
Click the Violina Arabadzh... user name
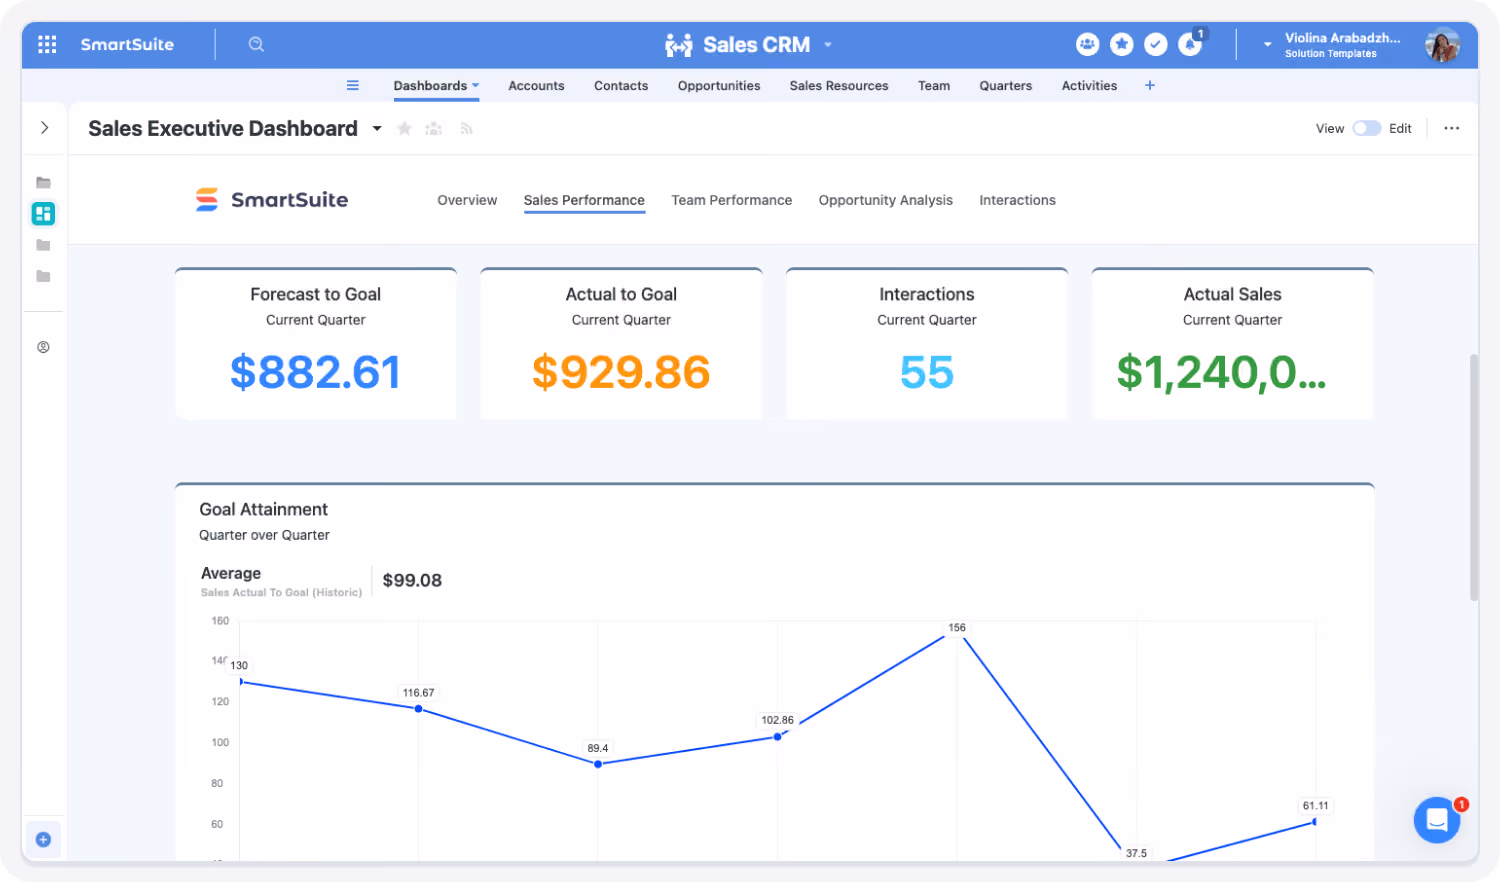click(x=1342, y=38)
